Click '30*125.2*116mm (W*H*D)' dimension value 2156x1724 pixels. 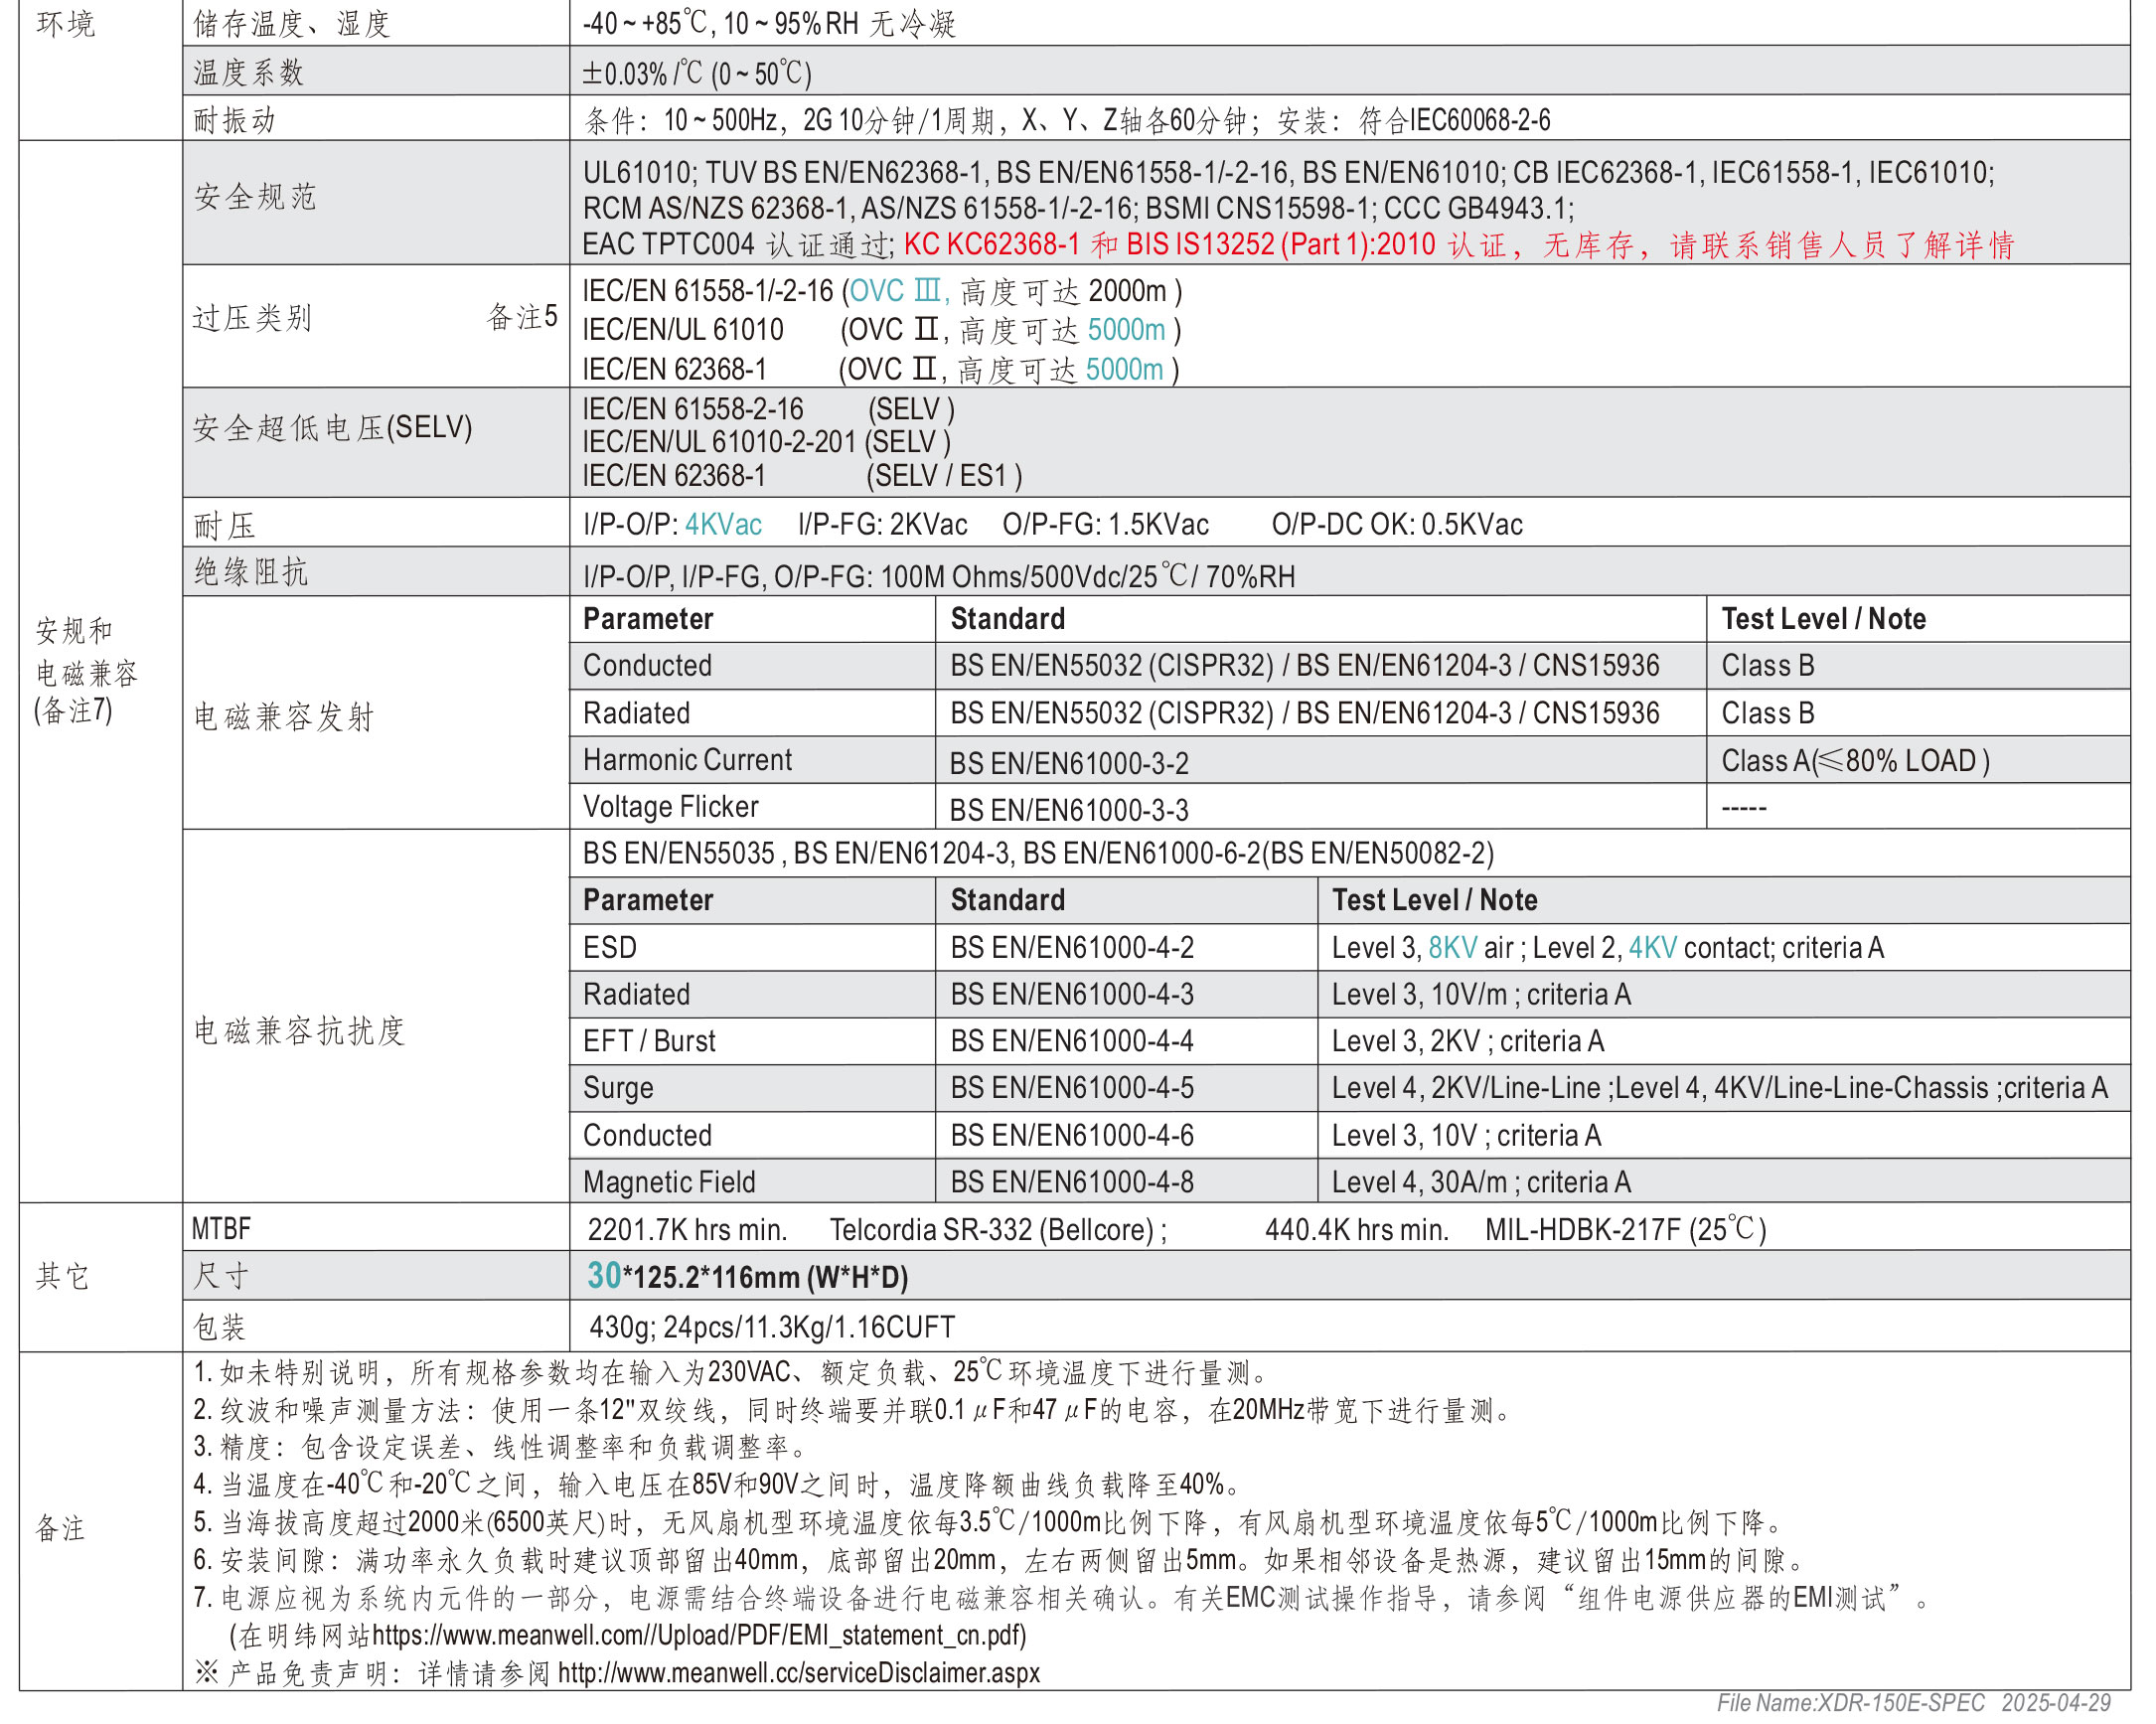pyautogui.click(x=748, y=1276)
